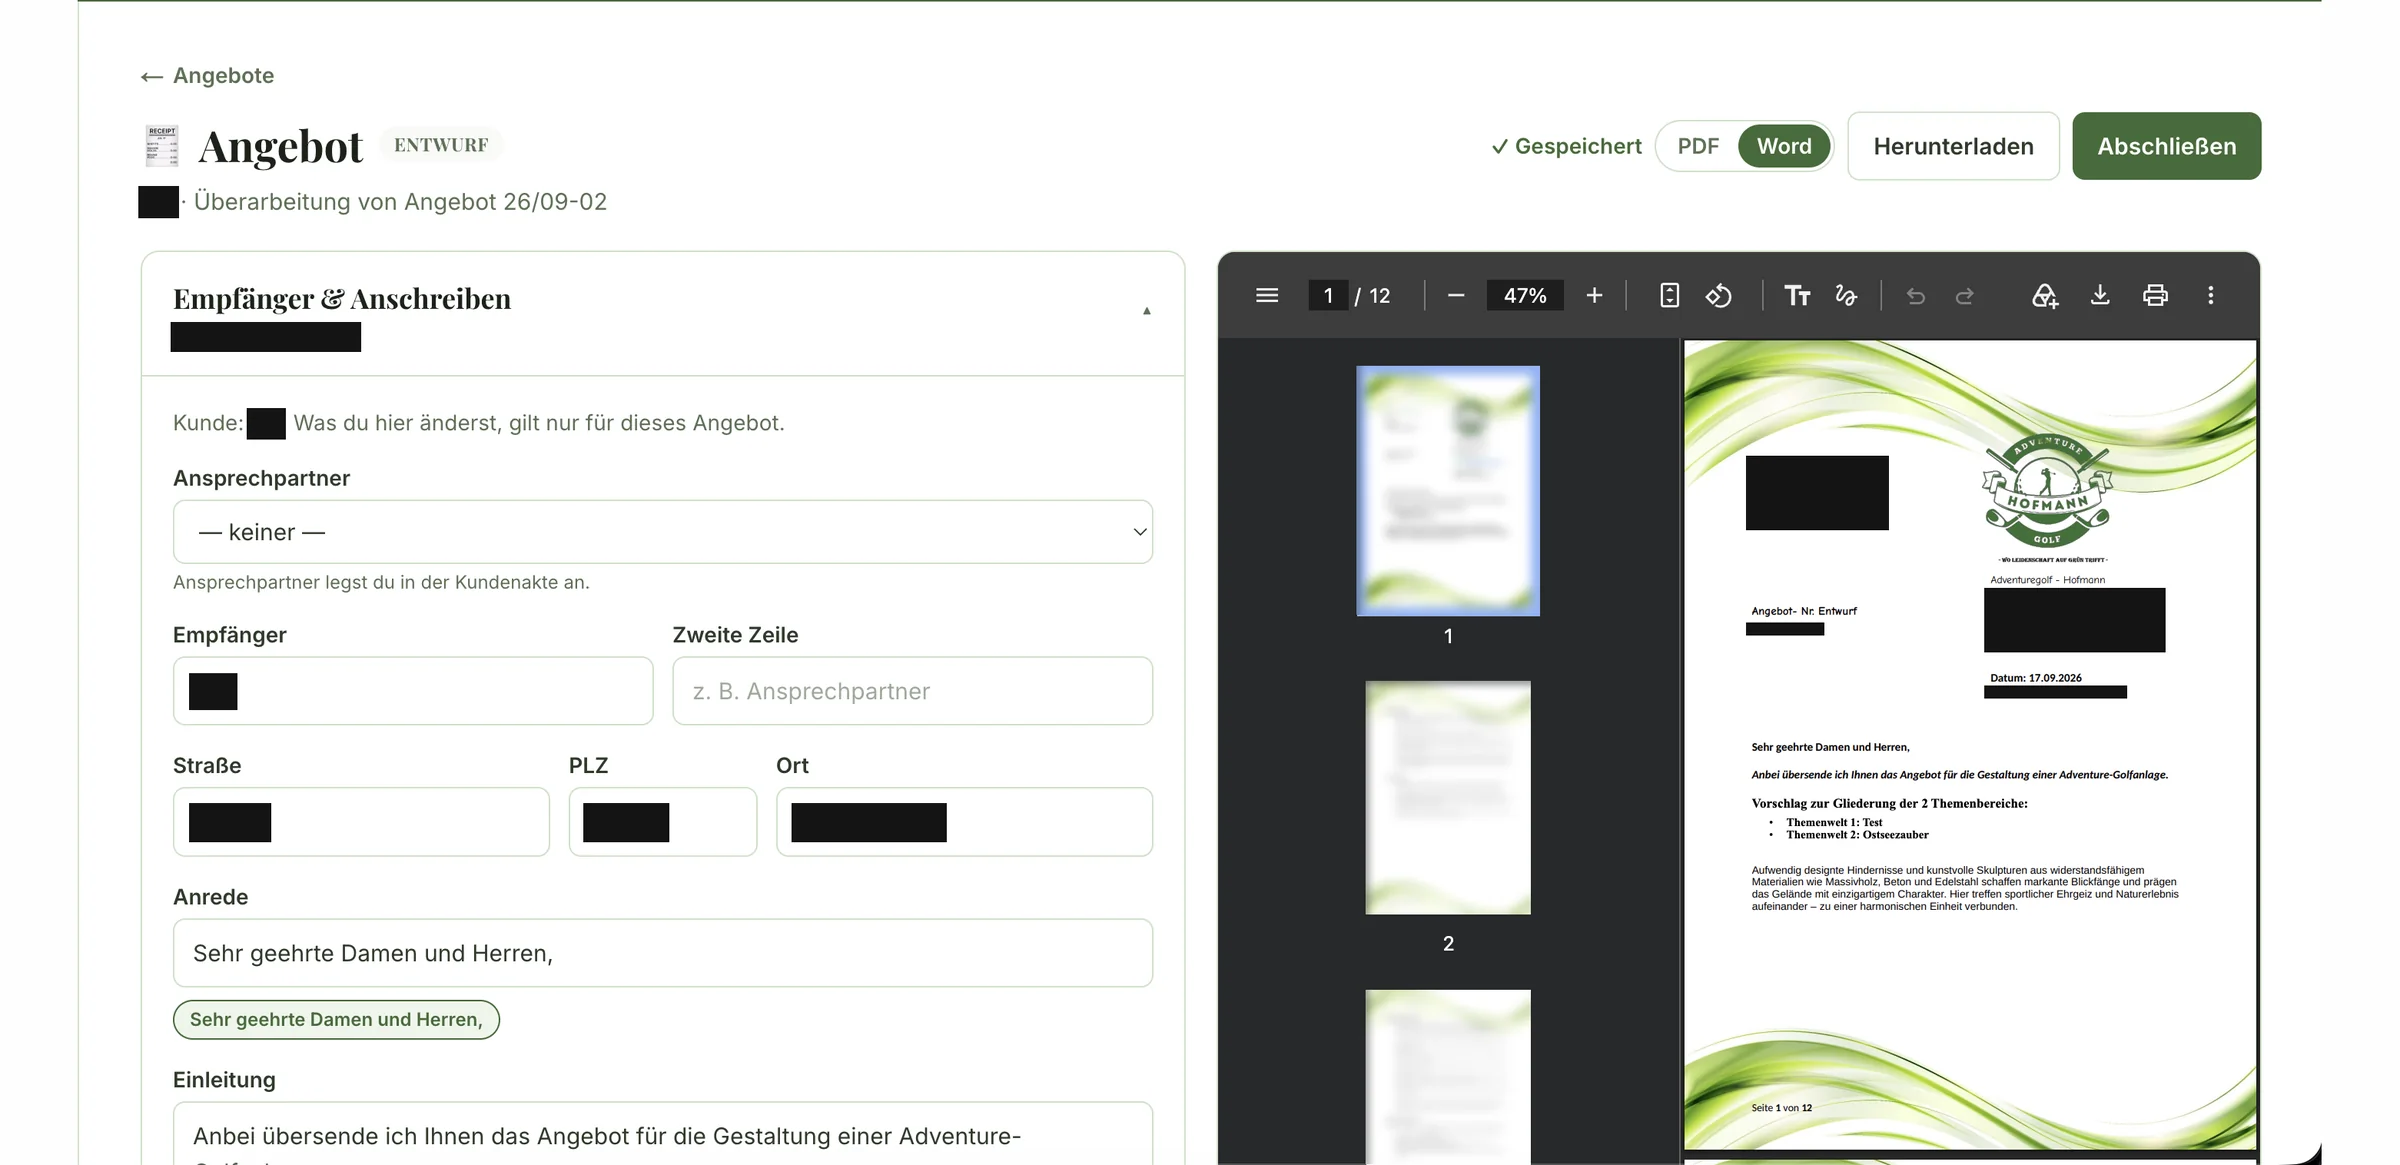This screenshot has width=2400, height=1165.
Task: Focus the Ort input field
Action: [x=964, y=822]
